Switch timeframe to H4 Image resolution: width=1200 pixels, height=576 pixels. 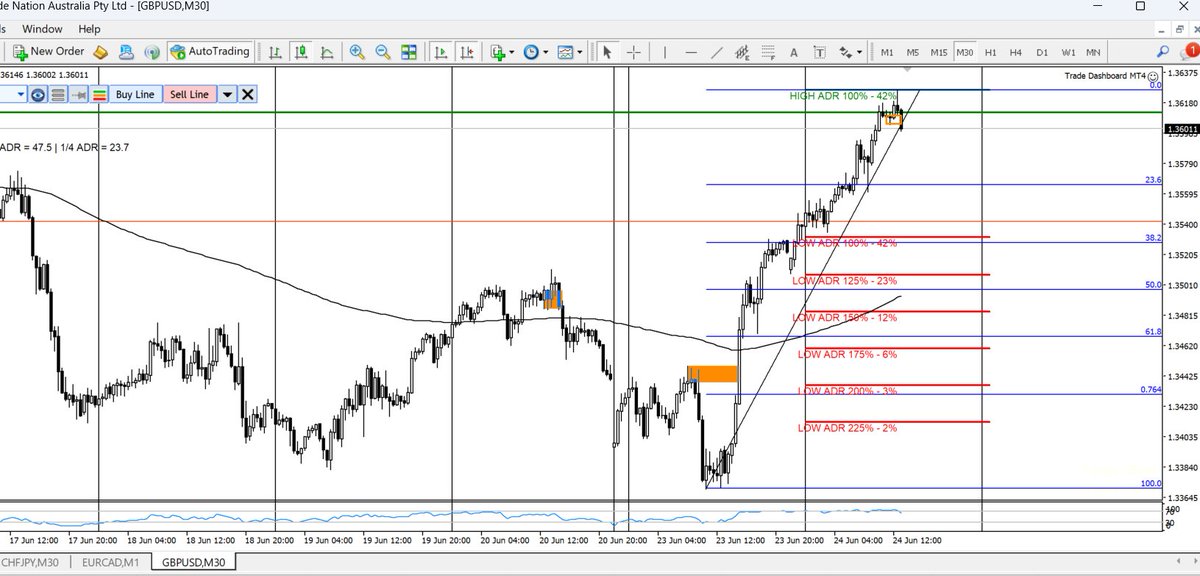1015,51
